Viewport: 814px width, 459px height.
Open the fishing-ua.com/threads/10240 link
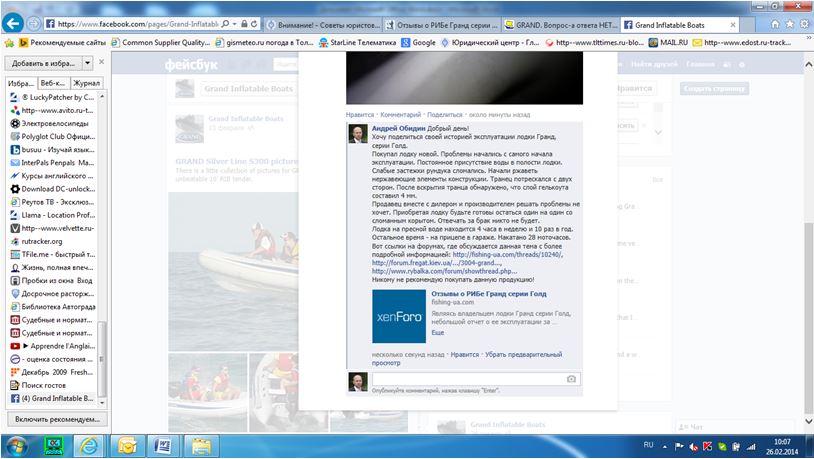click(x=507, y=254)
